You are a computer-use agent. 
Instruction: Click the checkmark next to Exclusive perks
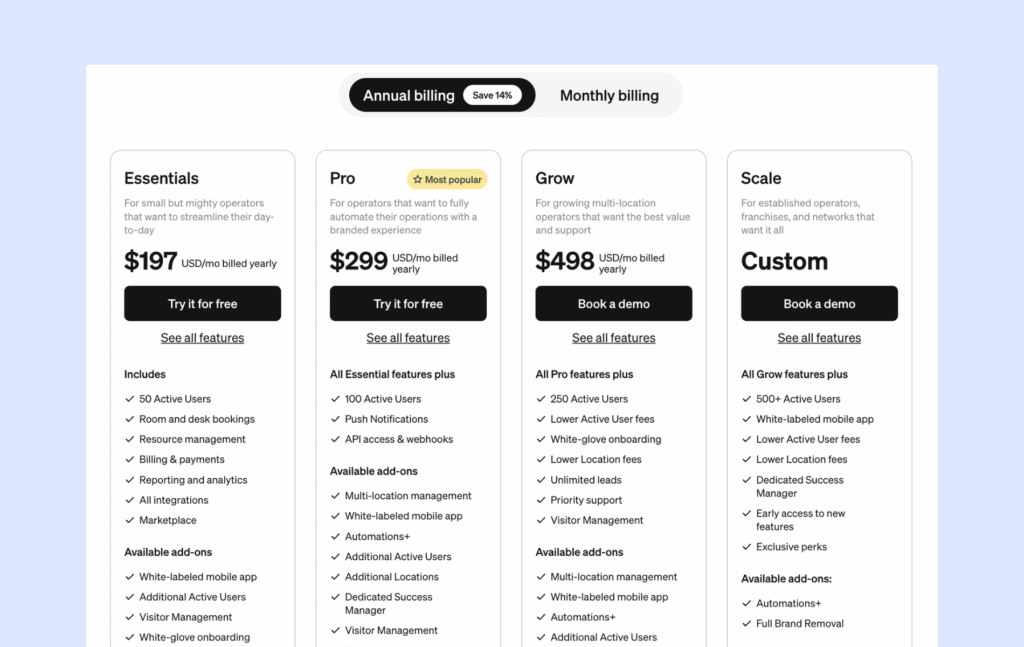(x=746, y=547)
